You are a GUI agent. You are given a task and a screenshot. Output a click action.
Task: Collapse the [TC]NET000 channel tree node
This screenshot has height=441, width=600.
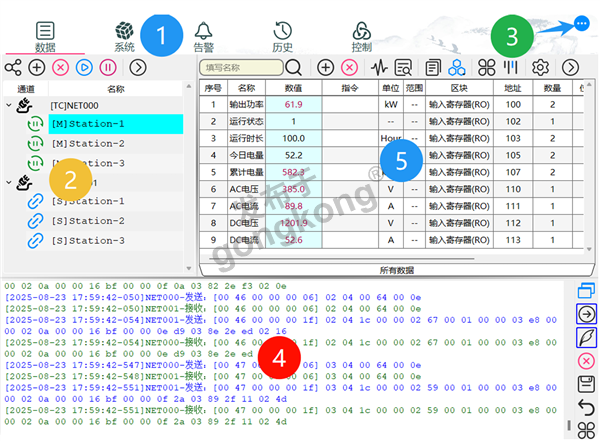coord(8,104)
